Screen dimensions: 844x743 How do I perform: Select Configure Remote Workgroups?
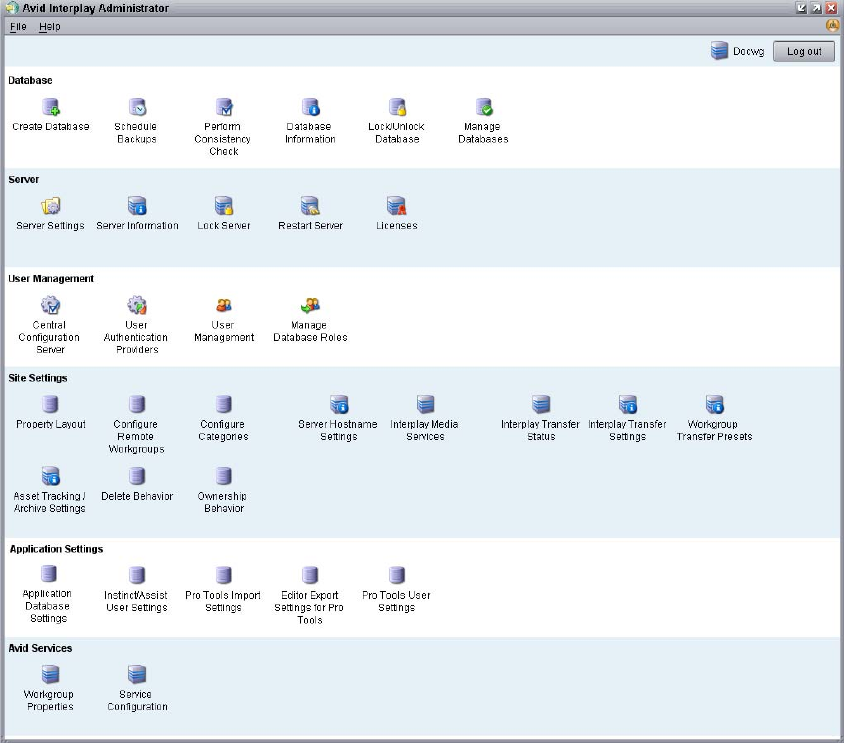point(137,404)
